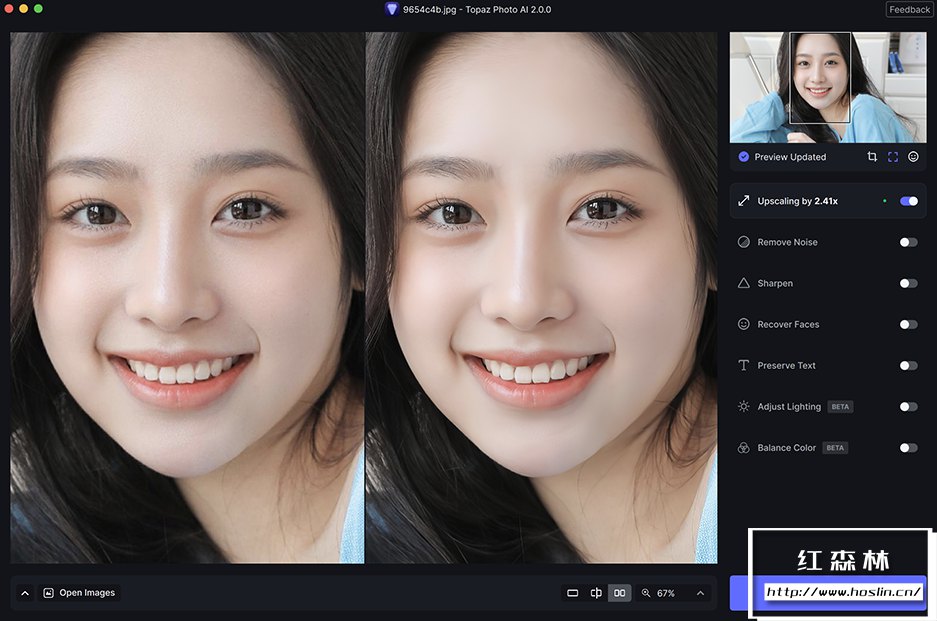The height and width of the screenshot is (621, 937).
Task: Turn off the Upscaling toggle
Action: click(909, 201)
